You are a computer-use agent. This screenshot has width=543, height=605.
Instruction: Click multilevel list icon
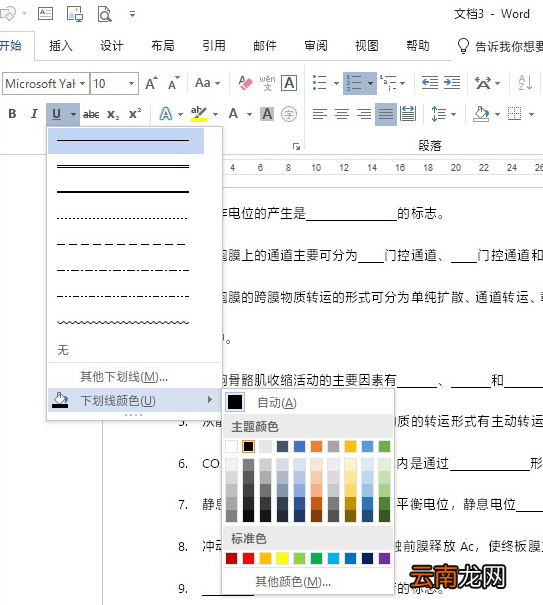388,83
